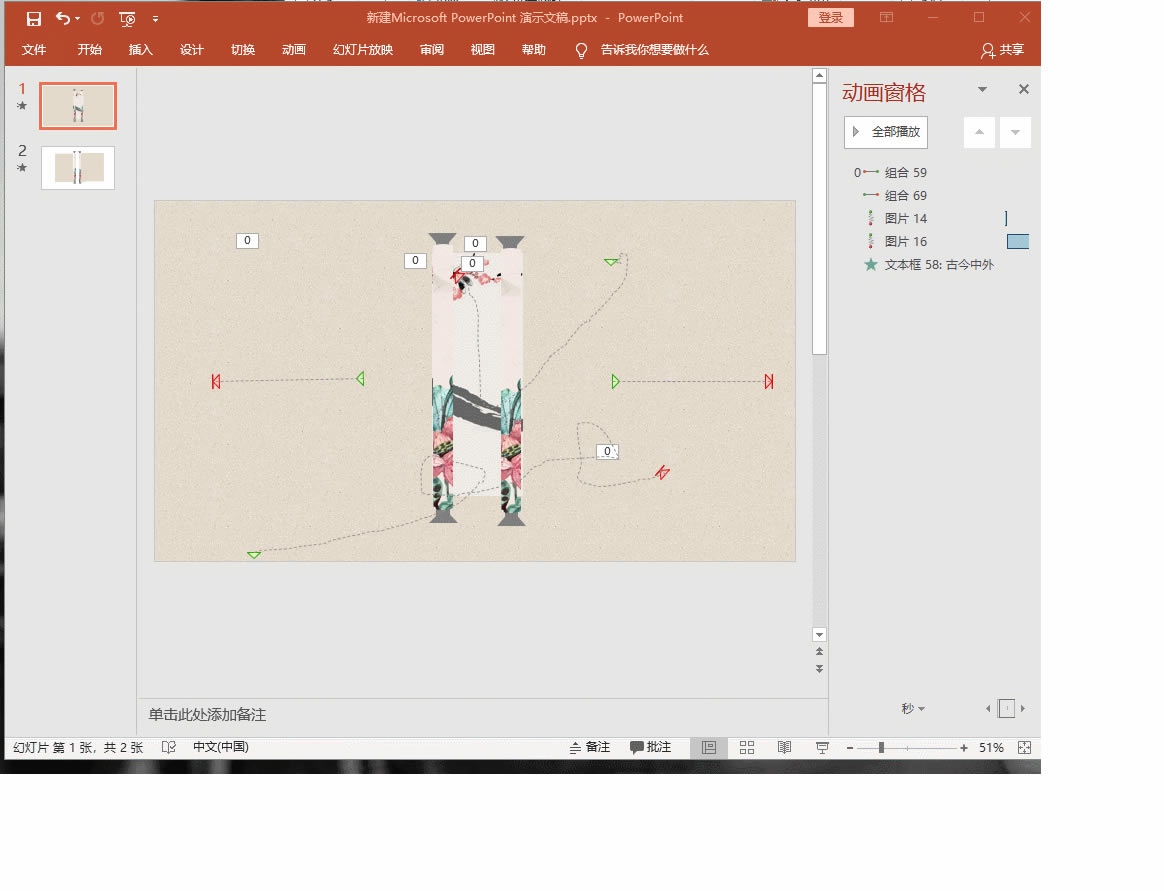Switch to Normal view in status bar
Screen dimensions: 1164x891
click(x=709, y=747)
